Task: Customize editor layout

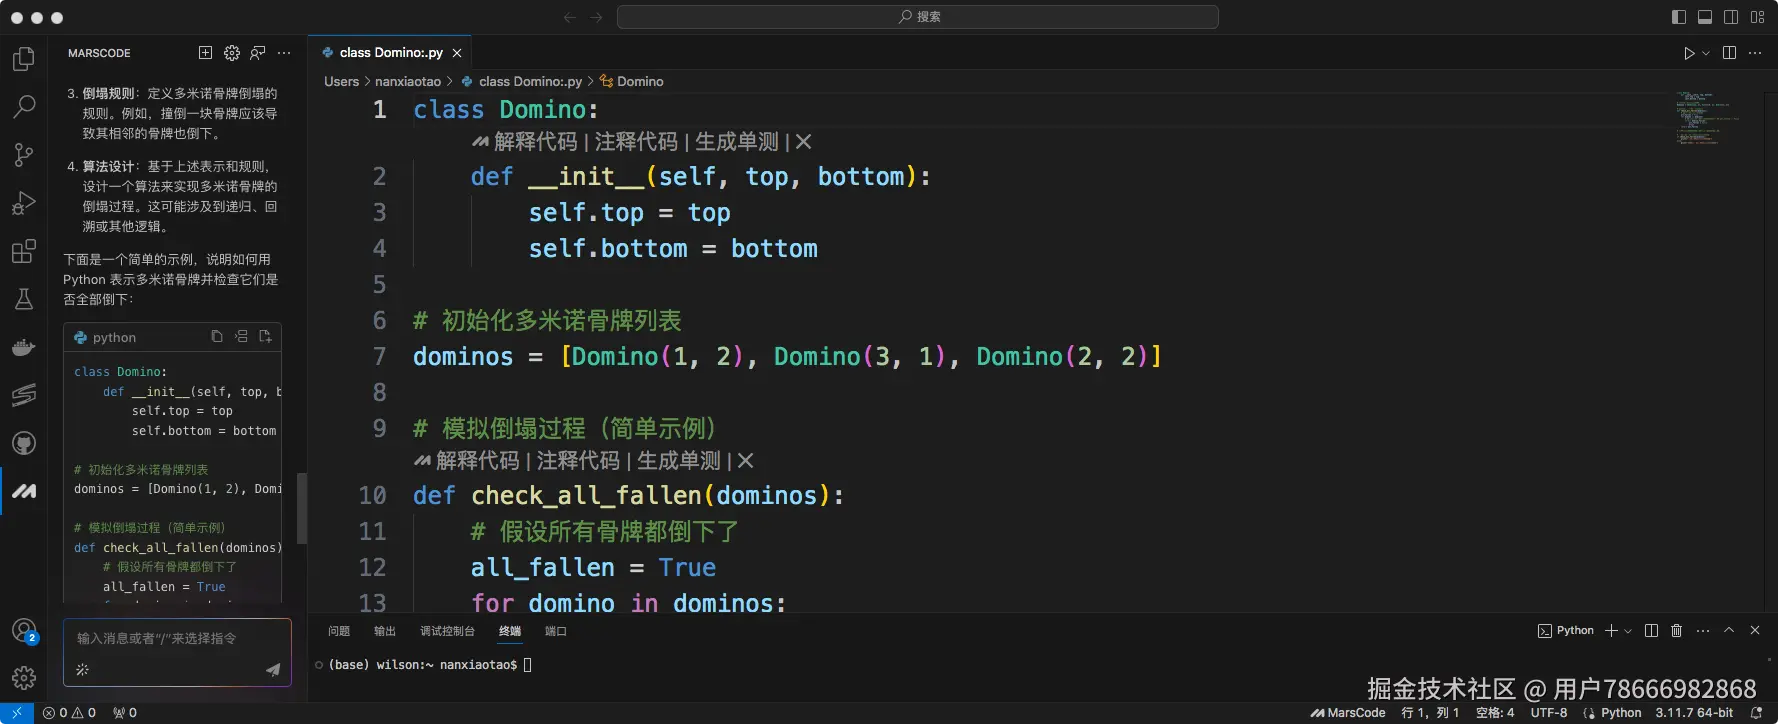Action: click(x=1757, y=17)
